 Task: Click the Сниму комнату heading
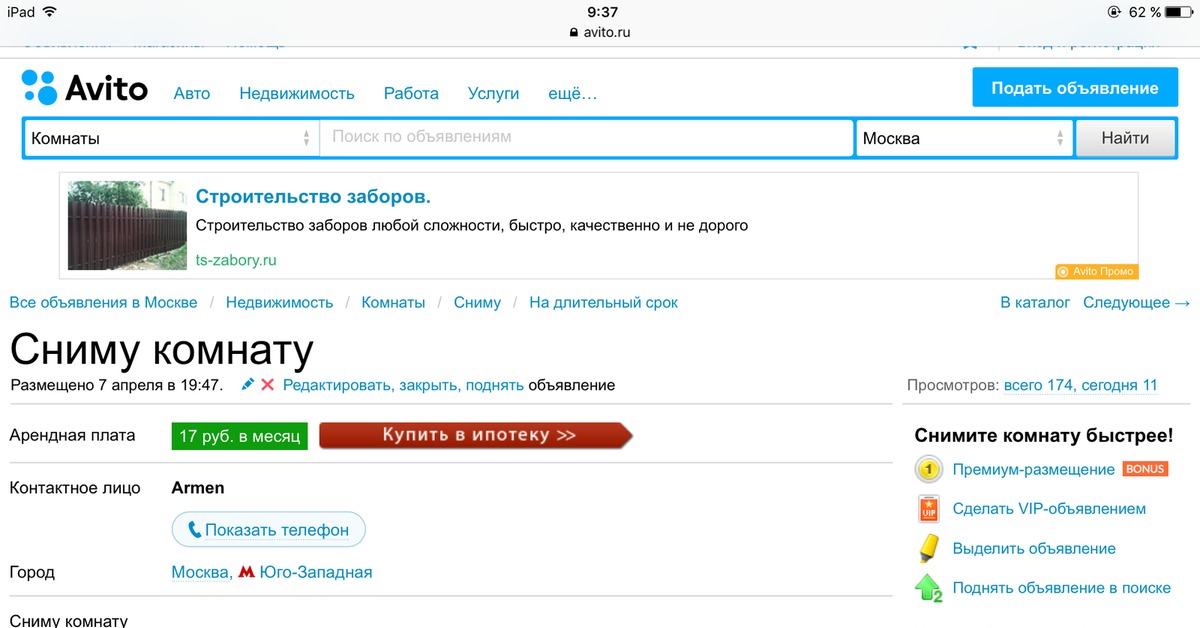tap(162, 350)
